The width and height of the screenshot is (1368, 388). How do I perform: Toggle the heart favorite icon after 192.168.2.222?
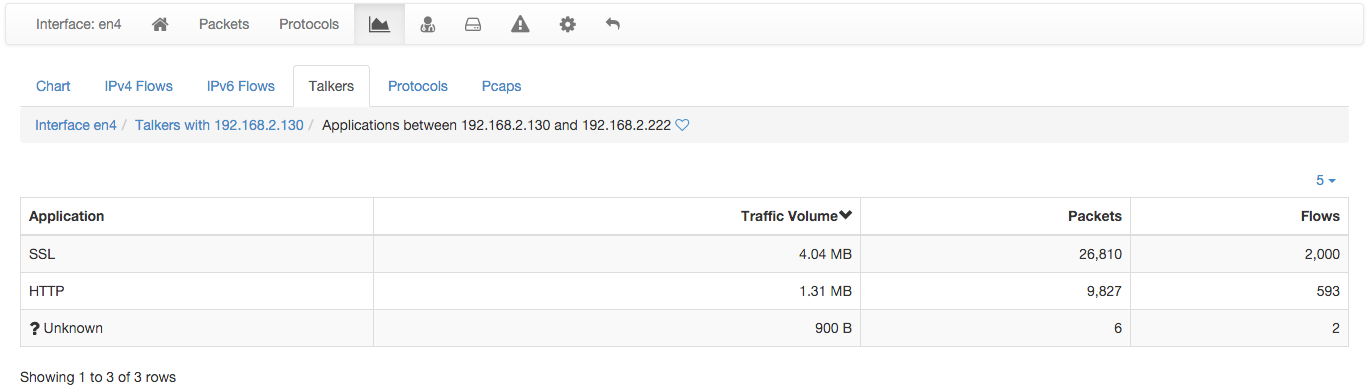point(683,126)
